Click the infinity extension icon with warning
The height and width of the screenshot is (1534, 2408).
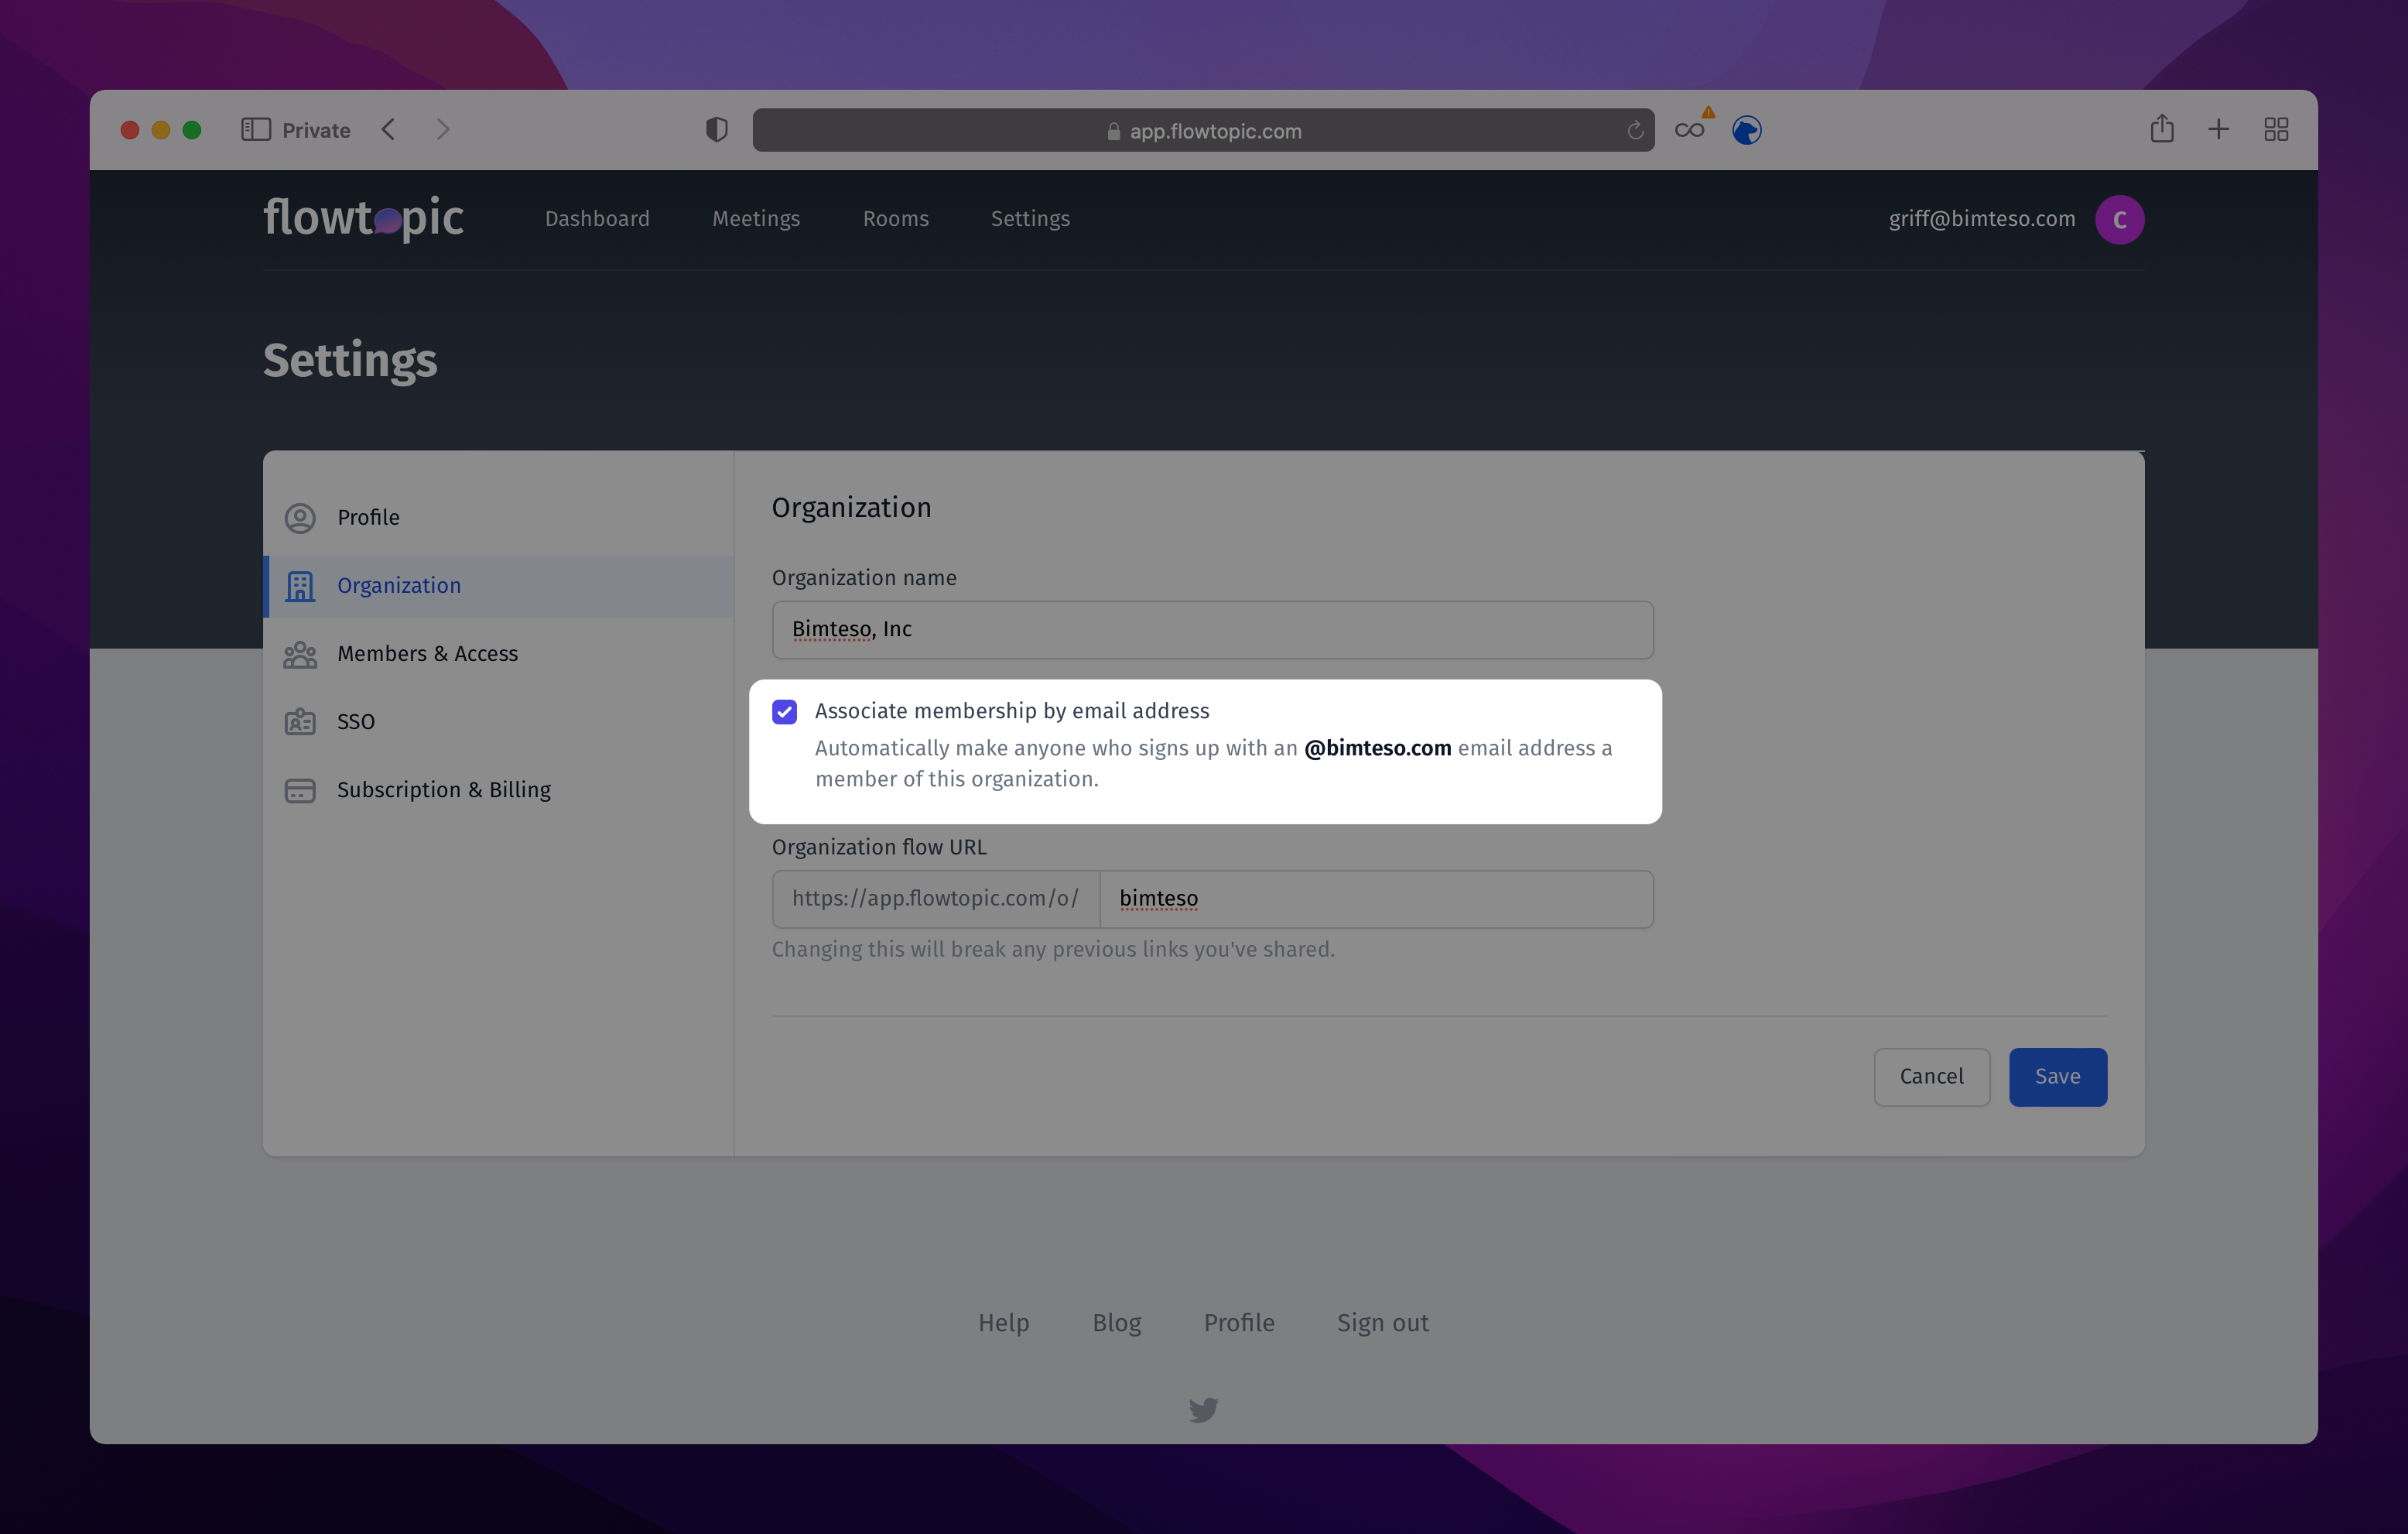point(1691,128)
